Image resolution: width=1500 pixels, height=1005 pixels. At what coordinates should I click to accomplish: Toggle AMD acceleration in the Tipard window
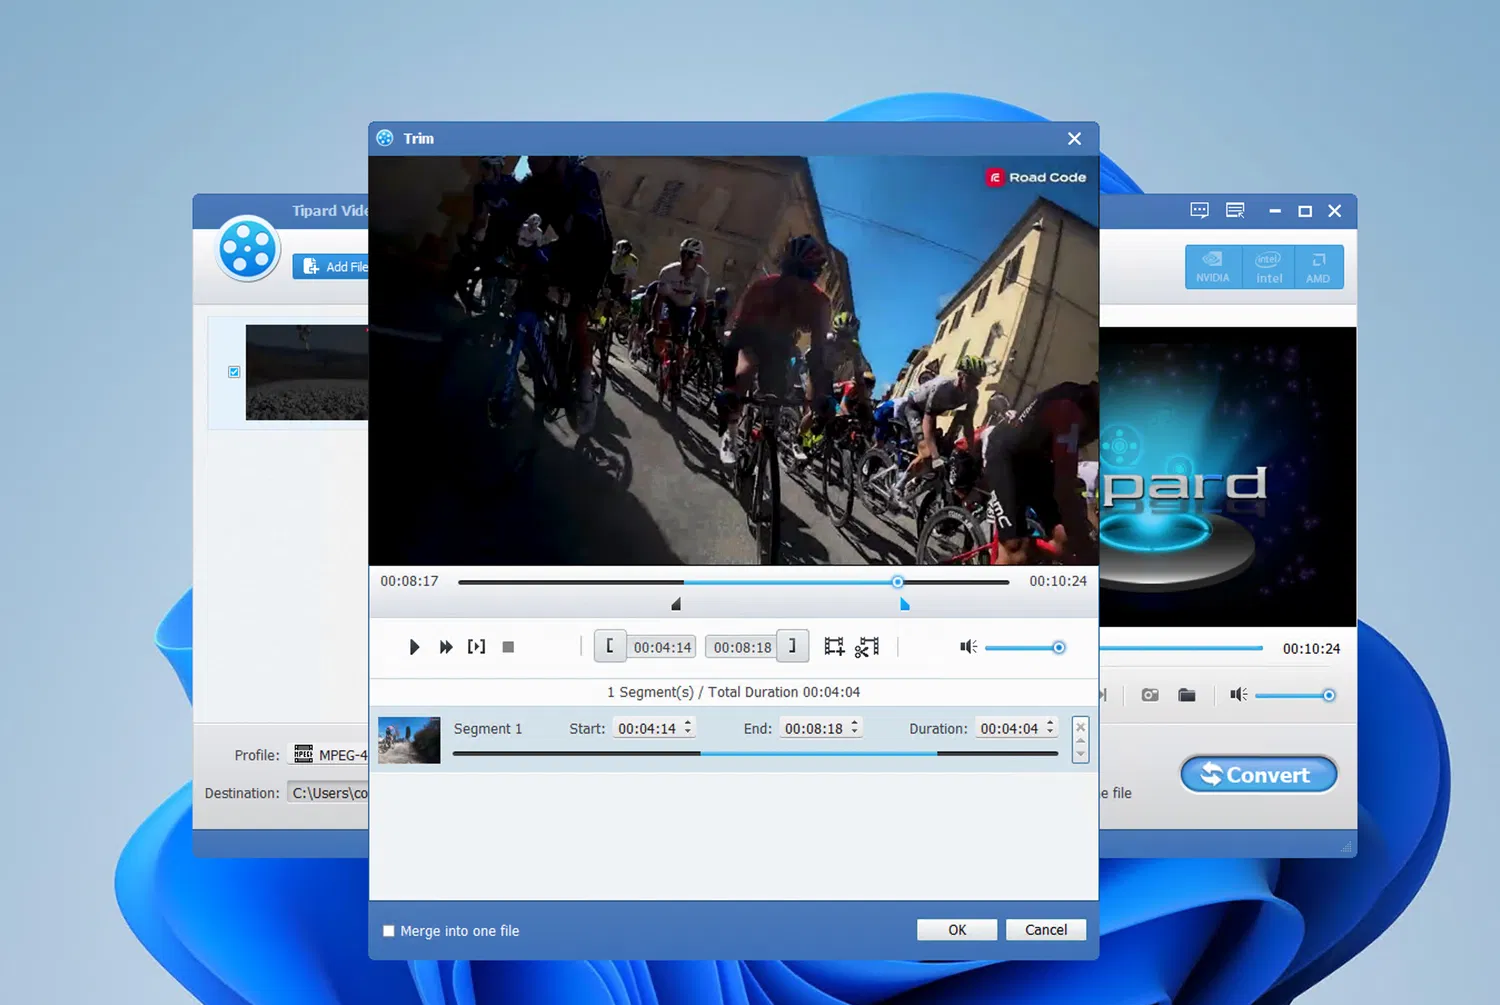coord(1318,267)
